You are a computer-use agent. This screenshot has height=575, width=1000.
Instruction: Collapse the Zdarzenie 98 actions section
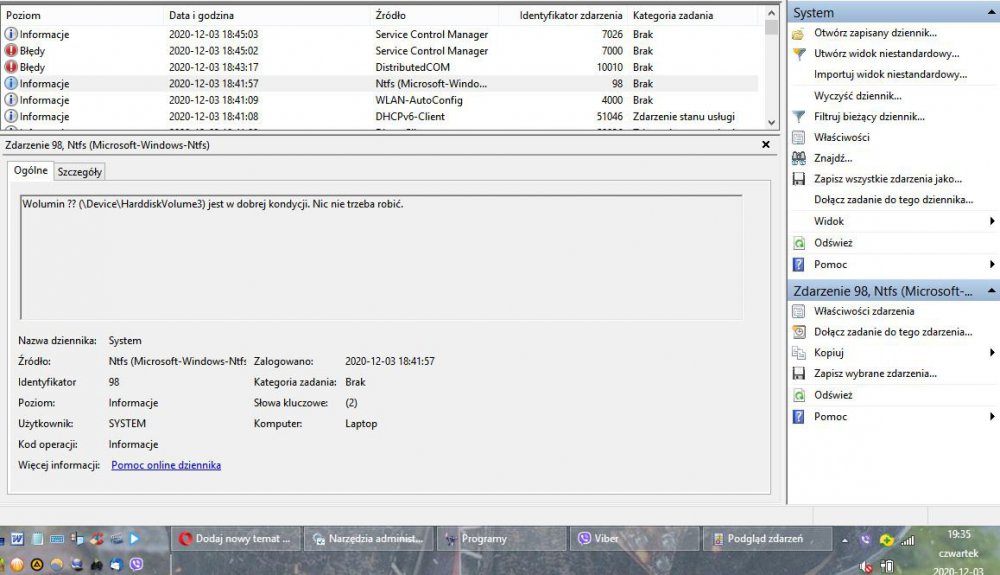click(992, 291)
